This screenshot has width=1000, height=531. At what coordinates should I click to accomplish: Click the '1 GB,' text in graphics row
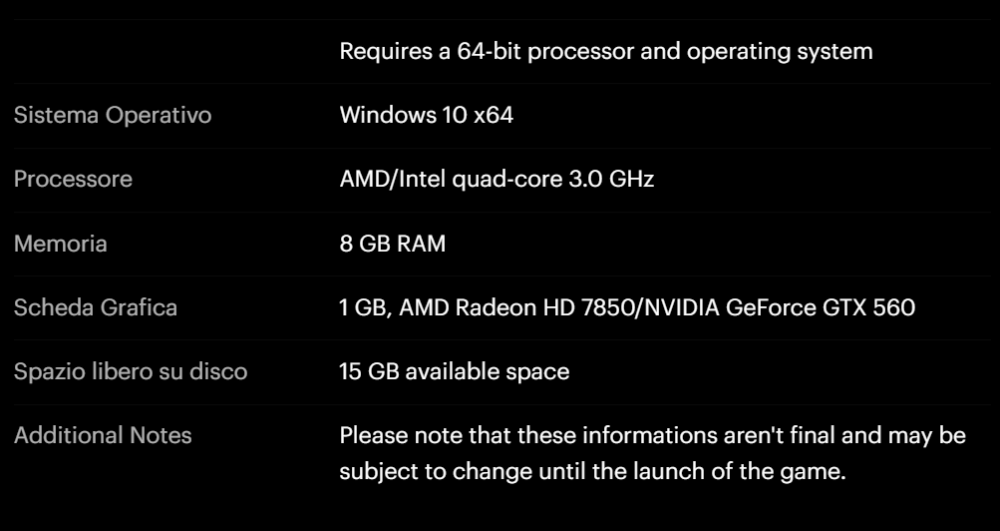(366, 308)
